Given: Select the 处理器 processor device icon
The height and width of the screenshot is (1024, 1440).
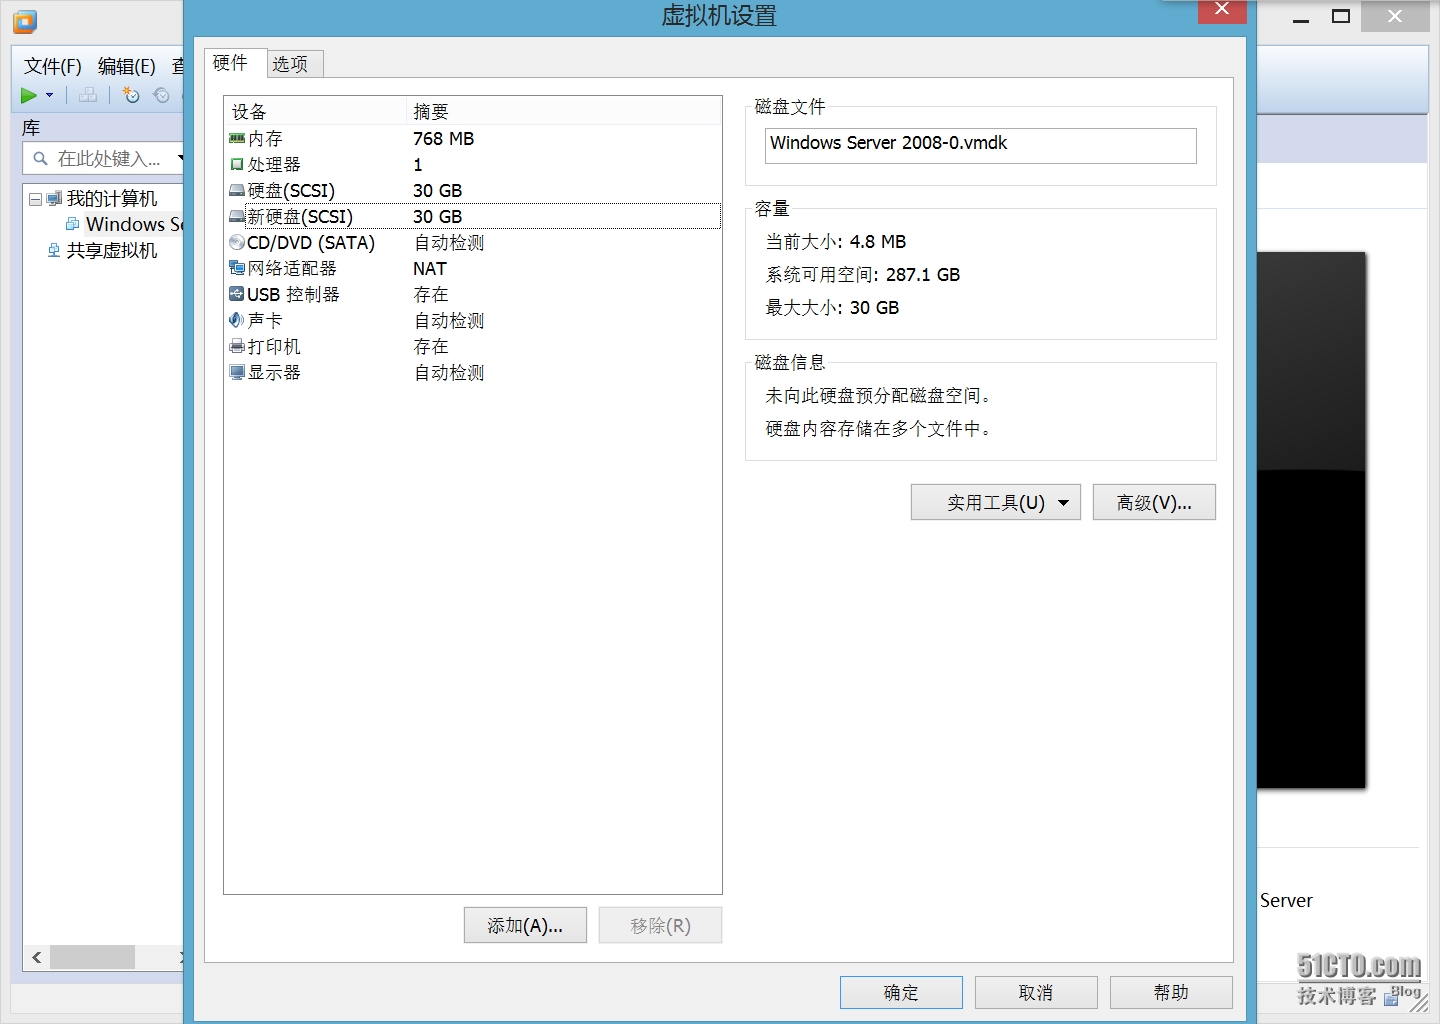Looking at the screenshot, I should (237, 164).
